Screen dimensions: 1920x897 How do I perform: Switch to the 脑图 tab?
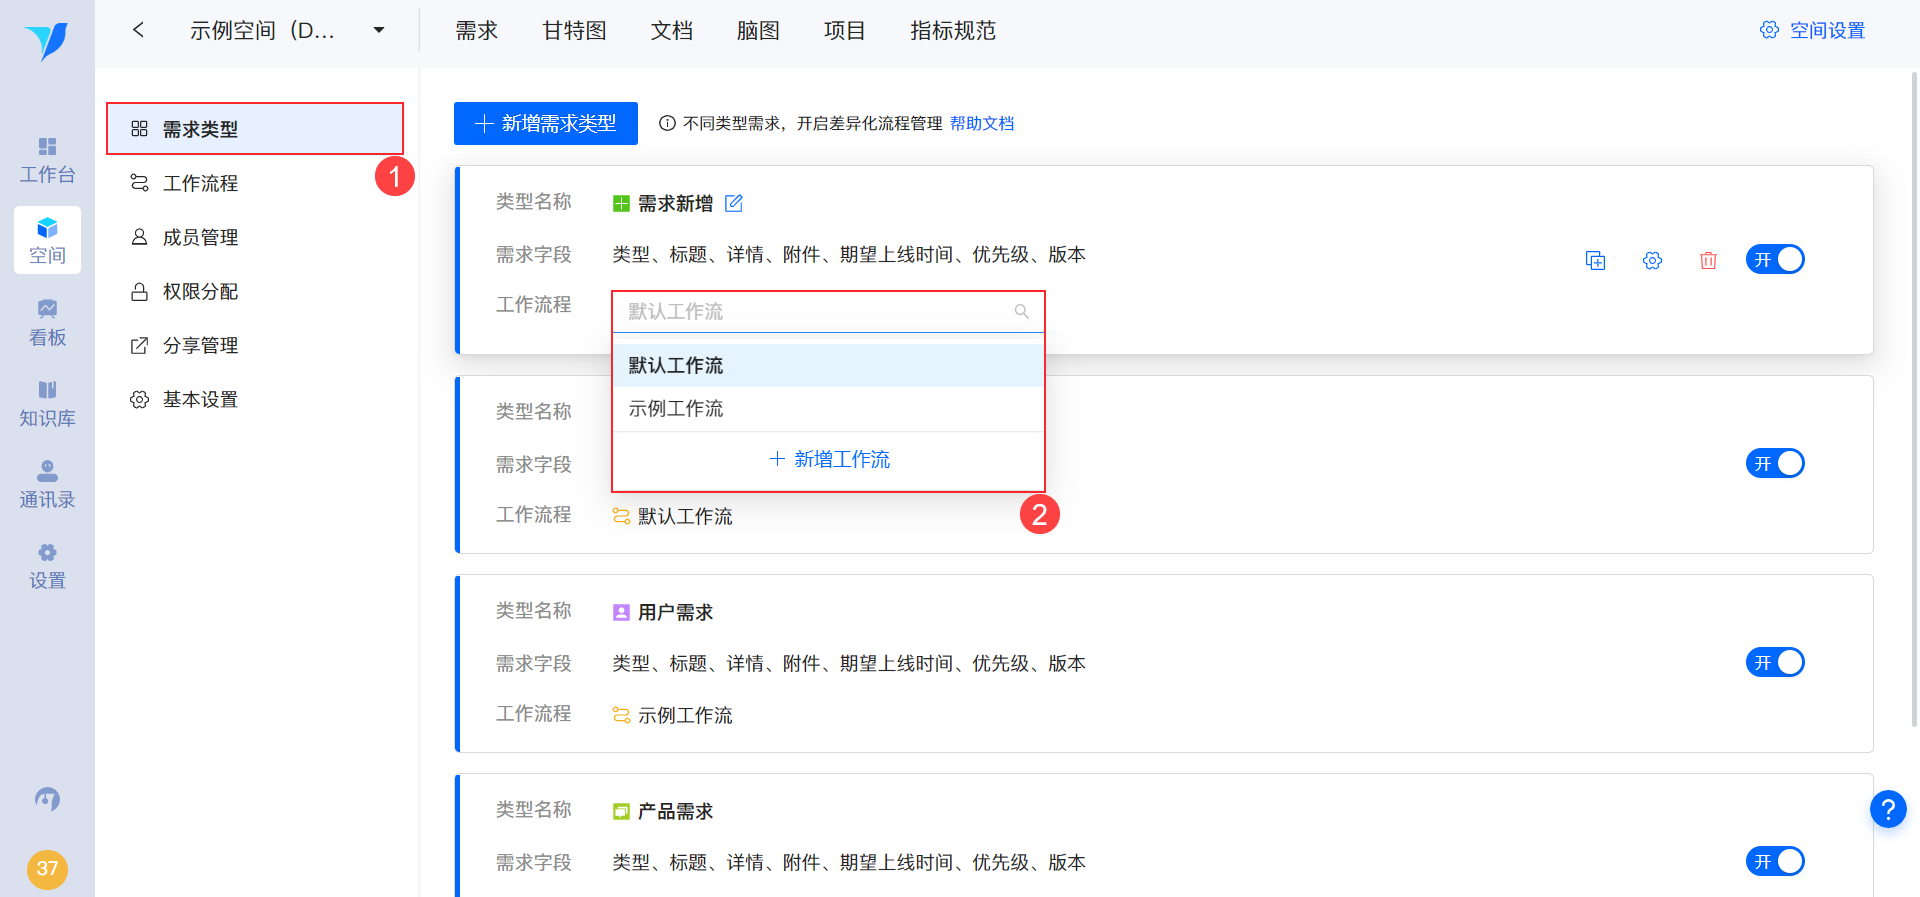pos(758,30)
